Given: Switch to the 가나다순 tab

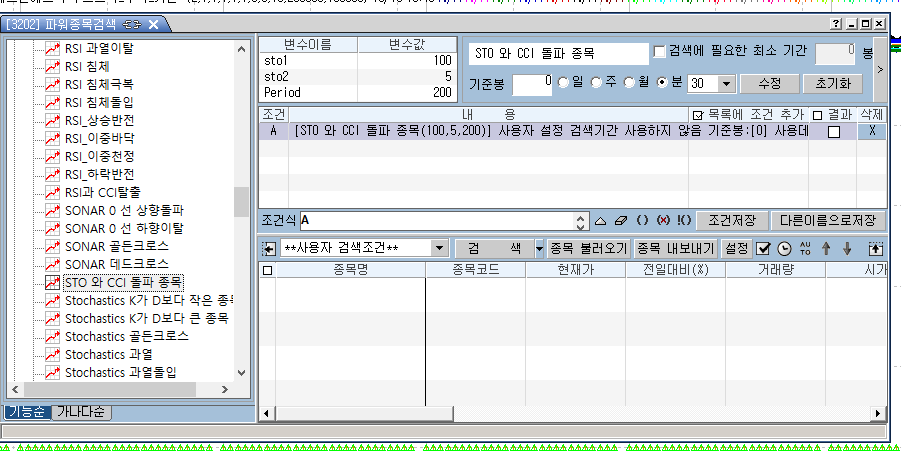Looking at the screenshot, I should coord(82,412).
